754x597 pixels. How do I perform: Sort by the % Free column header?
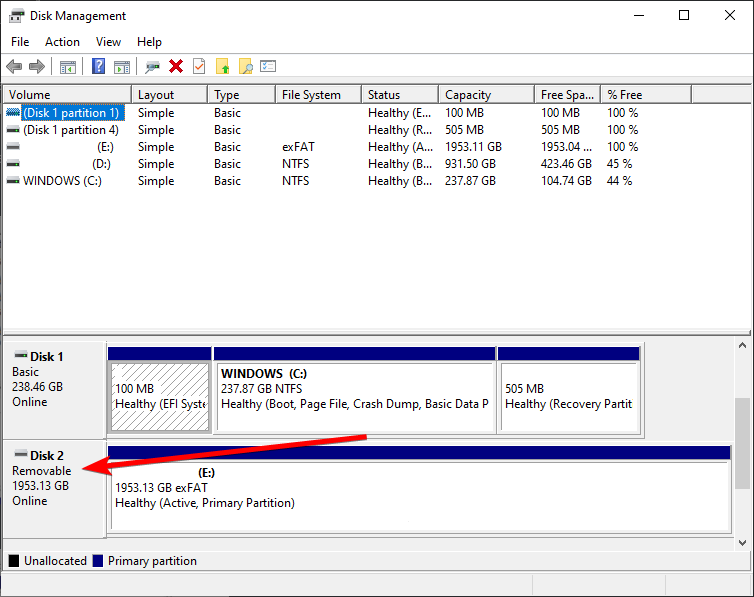(x=646, y=95)
